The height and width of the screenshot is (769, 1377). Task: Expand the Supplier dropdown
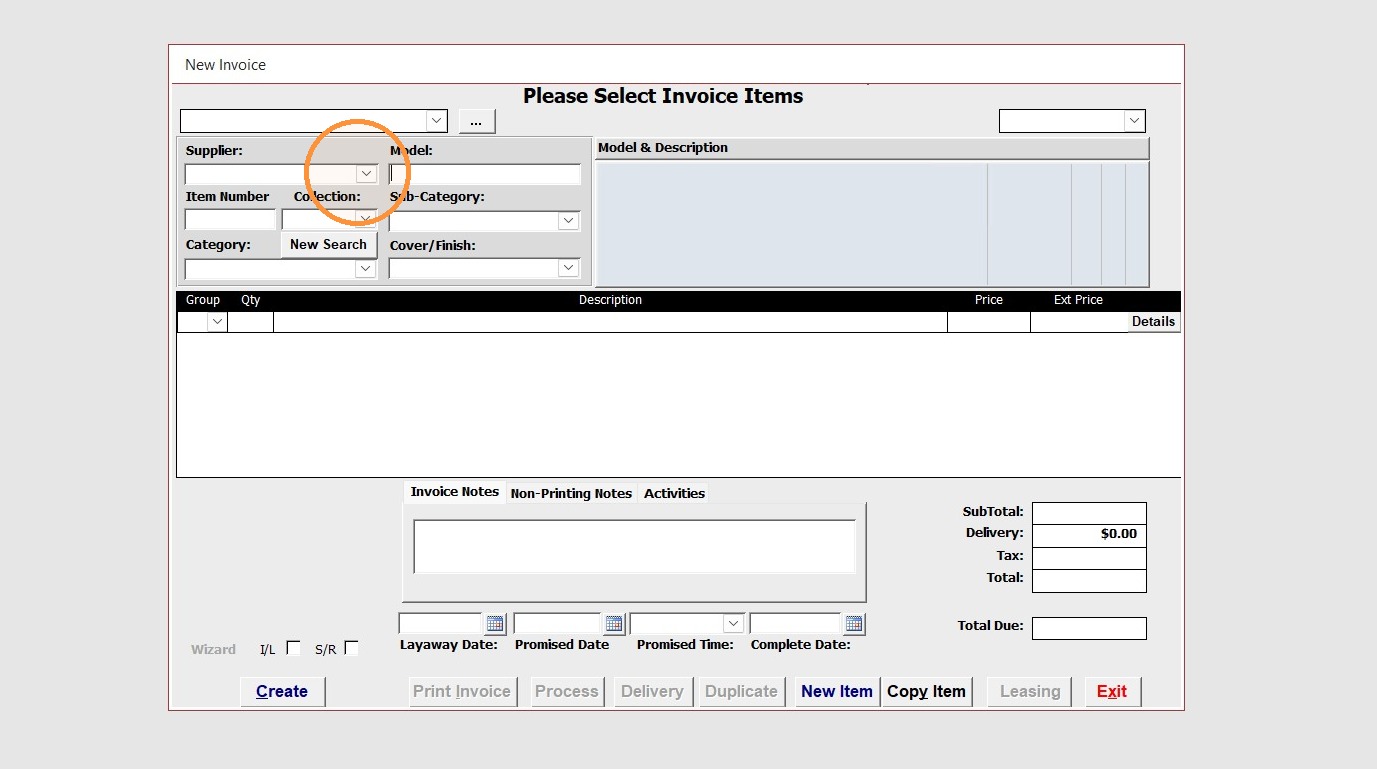367,174
